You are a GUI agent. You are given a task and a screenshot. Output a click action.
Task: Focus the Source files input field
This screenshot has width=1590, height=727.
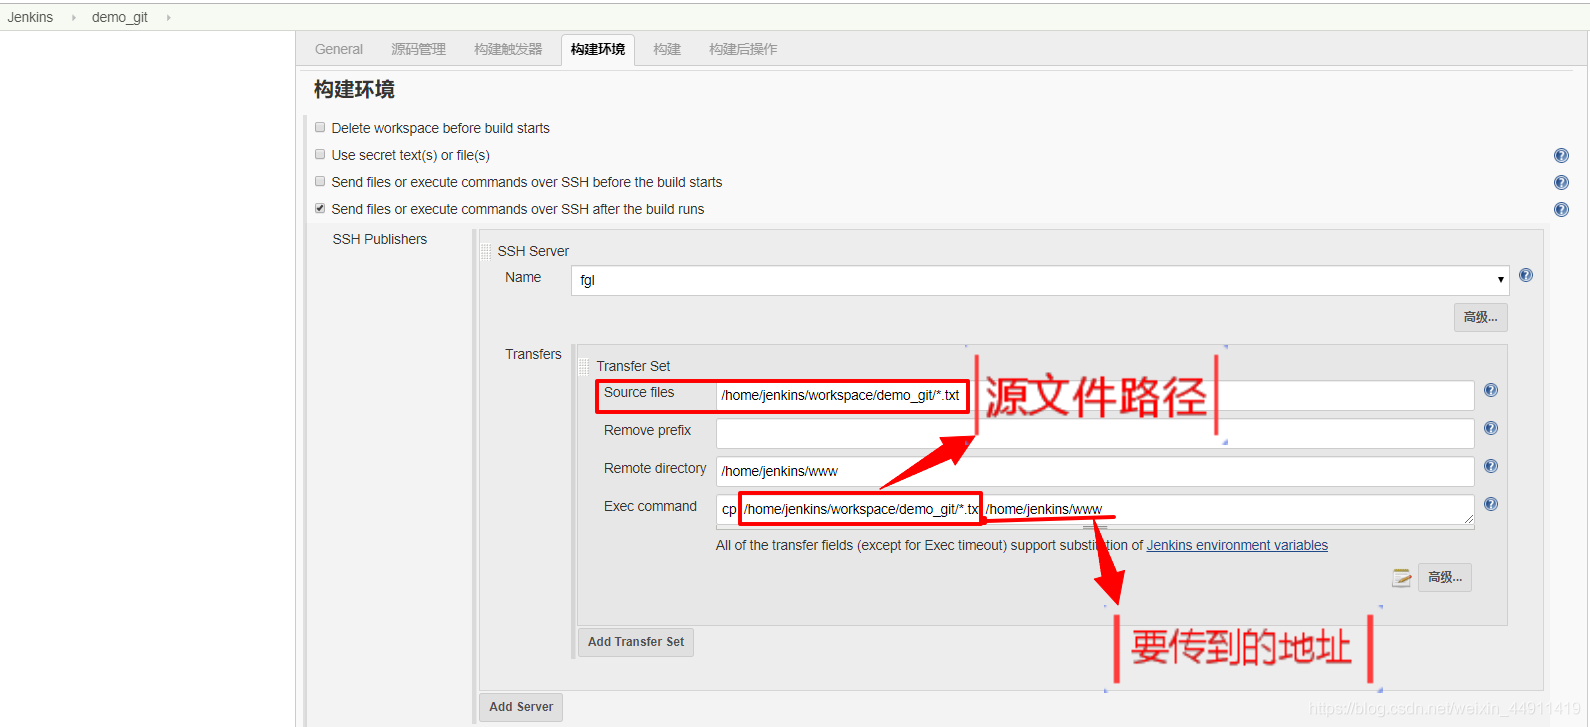click(1095, 395)
